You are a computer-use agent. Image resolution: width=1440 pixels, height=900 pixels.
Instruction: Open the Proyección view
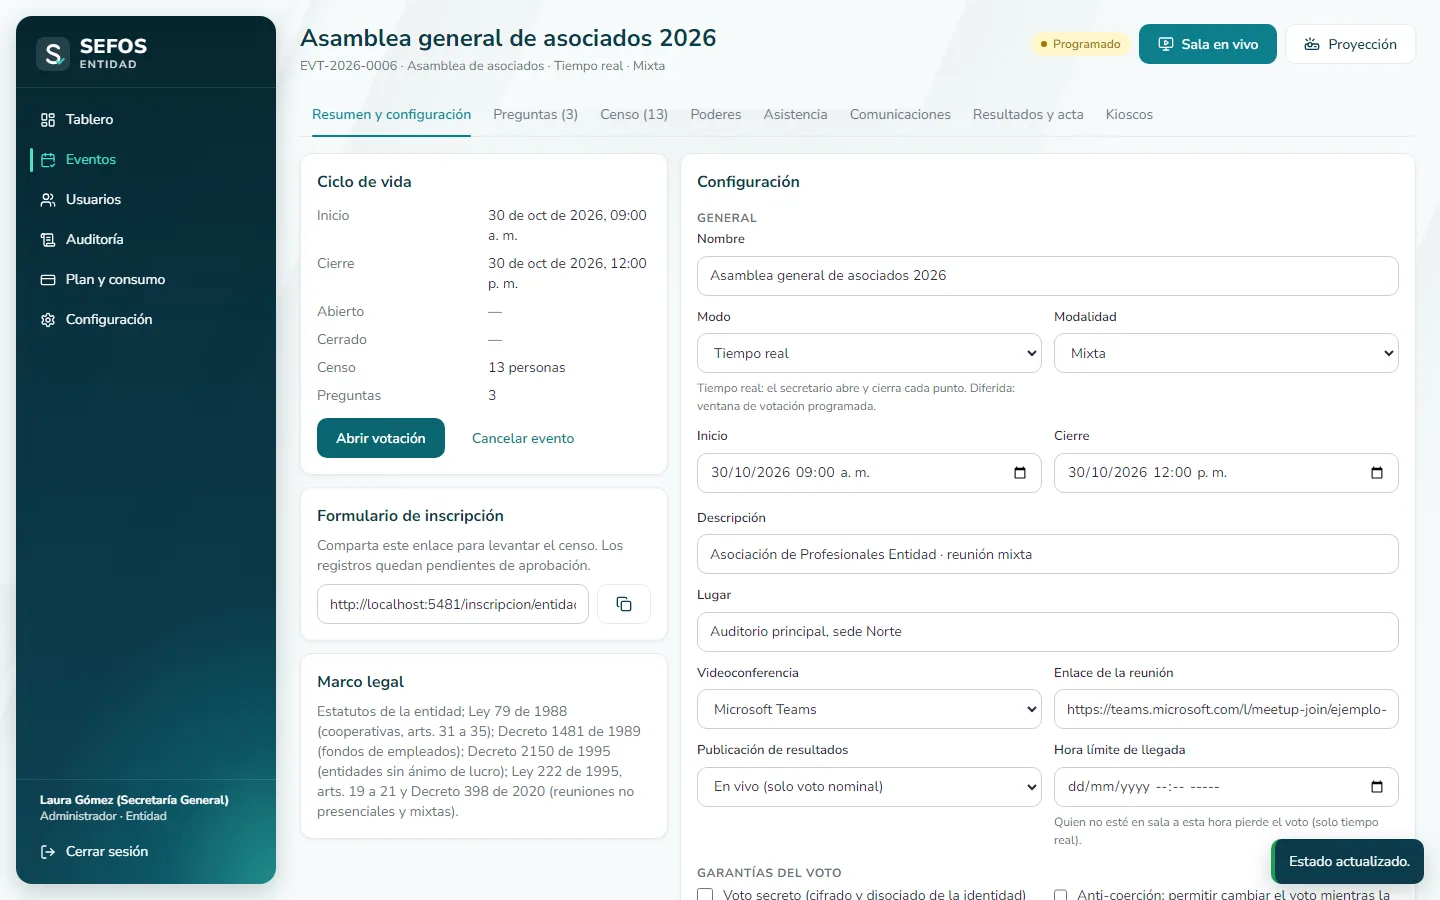(x=1350, y=44)
